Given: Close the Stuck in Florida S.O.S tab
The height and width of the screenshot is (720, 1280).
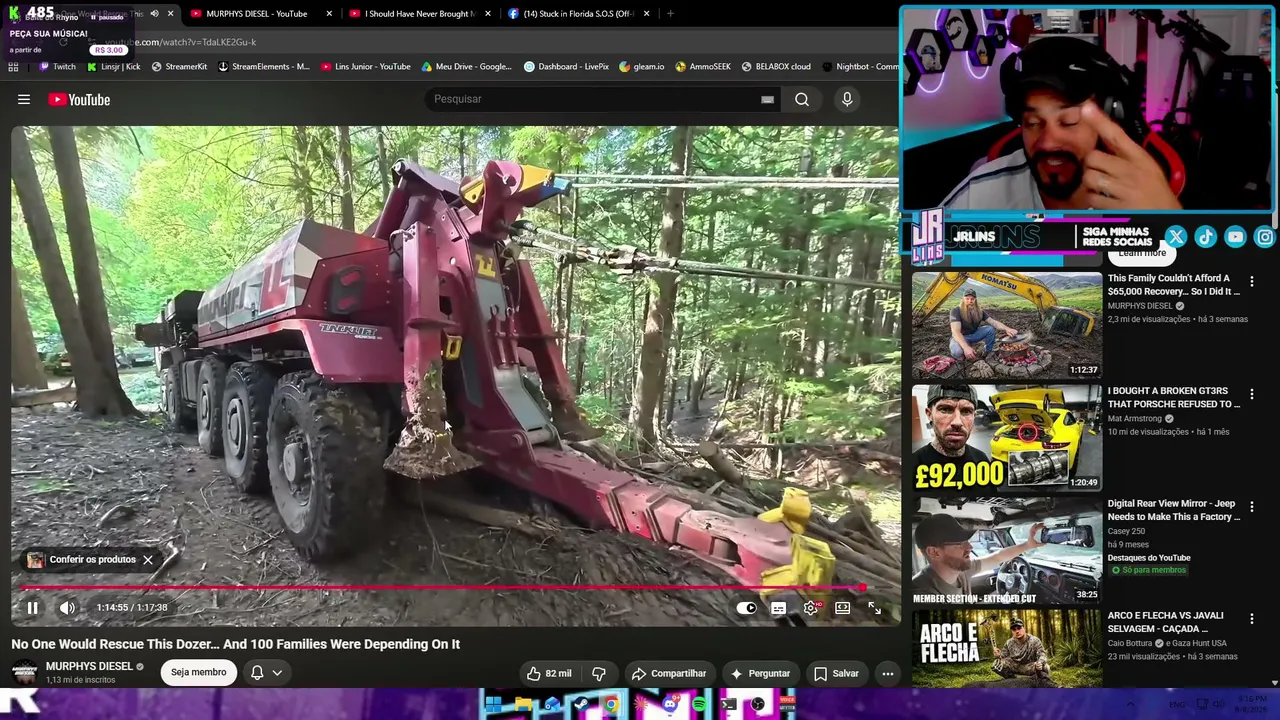Looking at the screenshot, I should click(x=647, y=14).
